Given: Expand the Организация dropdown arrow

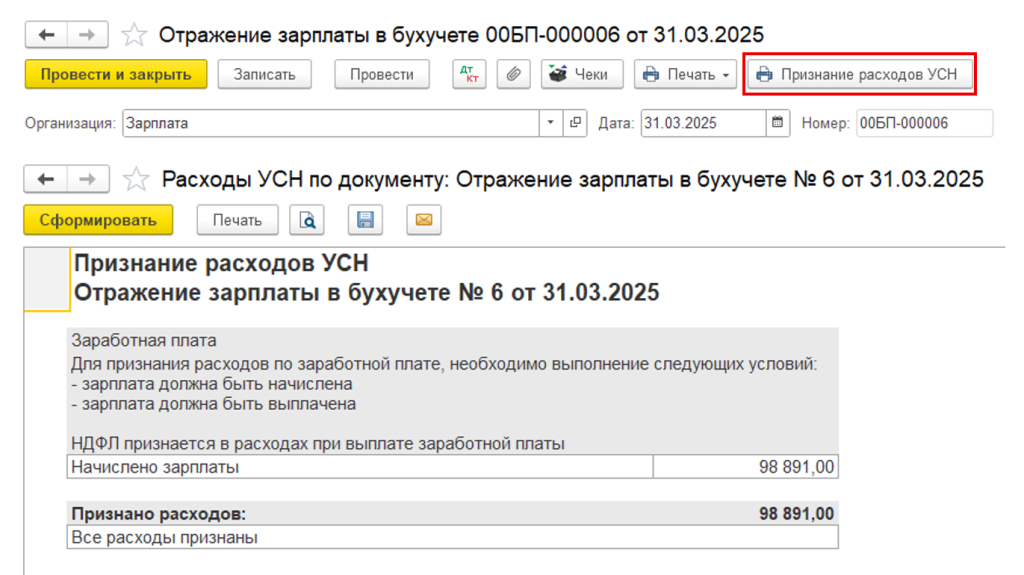Looking at the screenshot, I should (551, 123).
